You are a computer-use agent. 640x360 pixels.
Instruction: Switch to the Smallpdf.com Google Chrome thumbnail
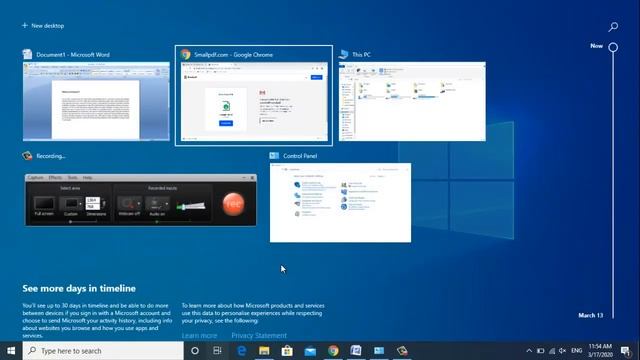[x=254, y=102]
